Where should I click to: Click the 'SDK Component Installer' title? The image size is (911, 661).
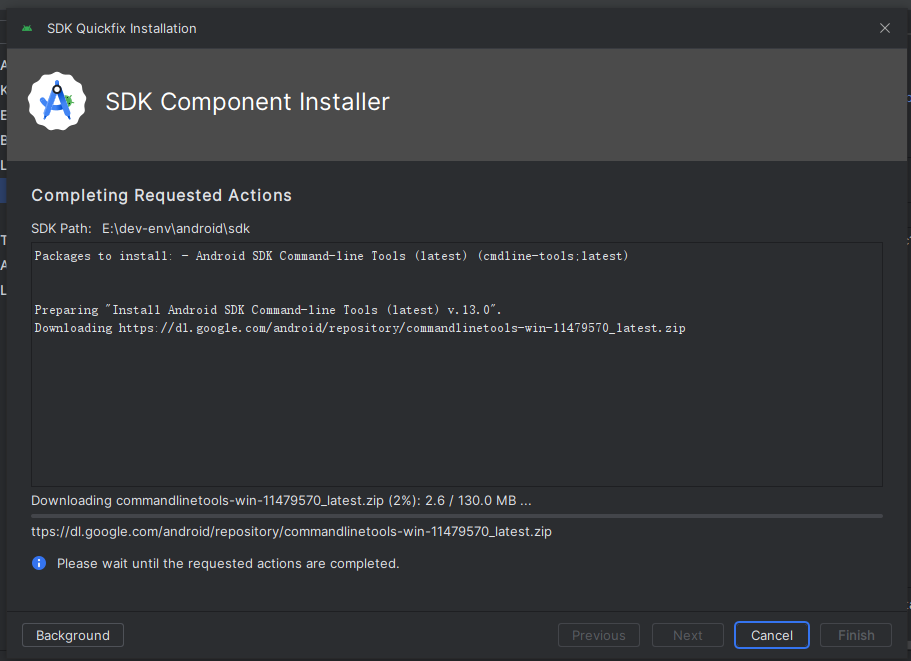pyautogui.click(x=248, y=102)
